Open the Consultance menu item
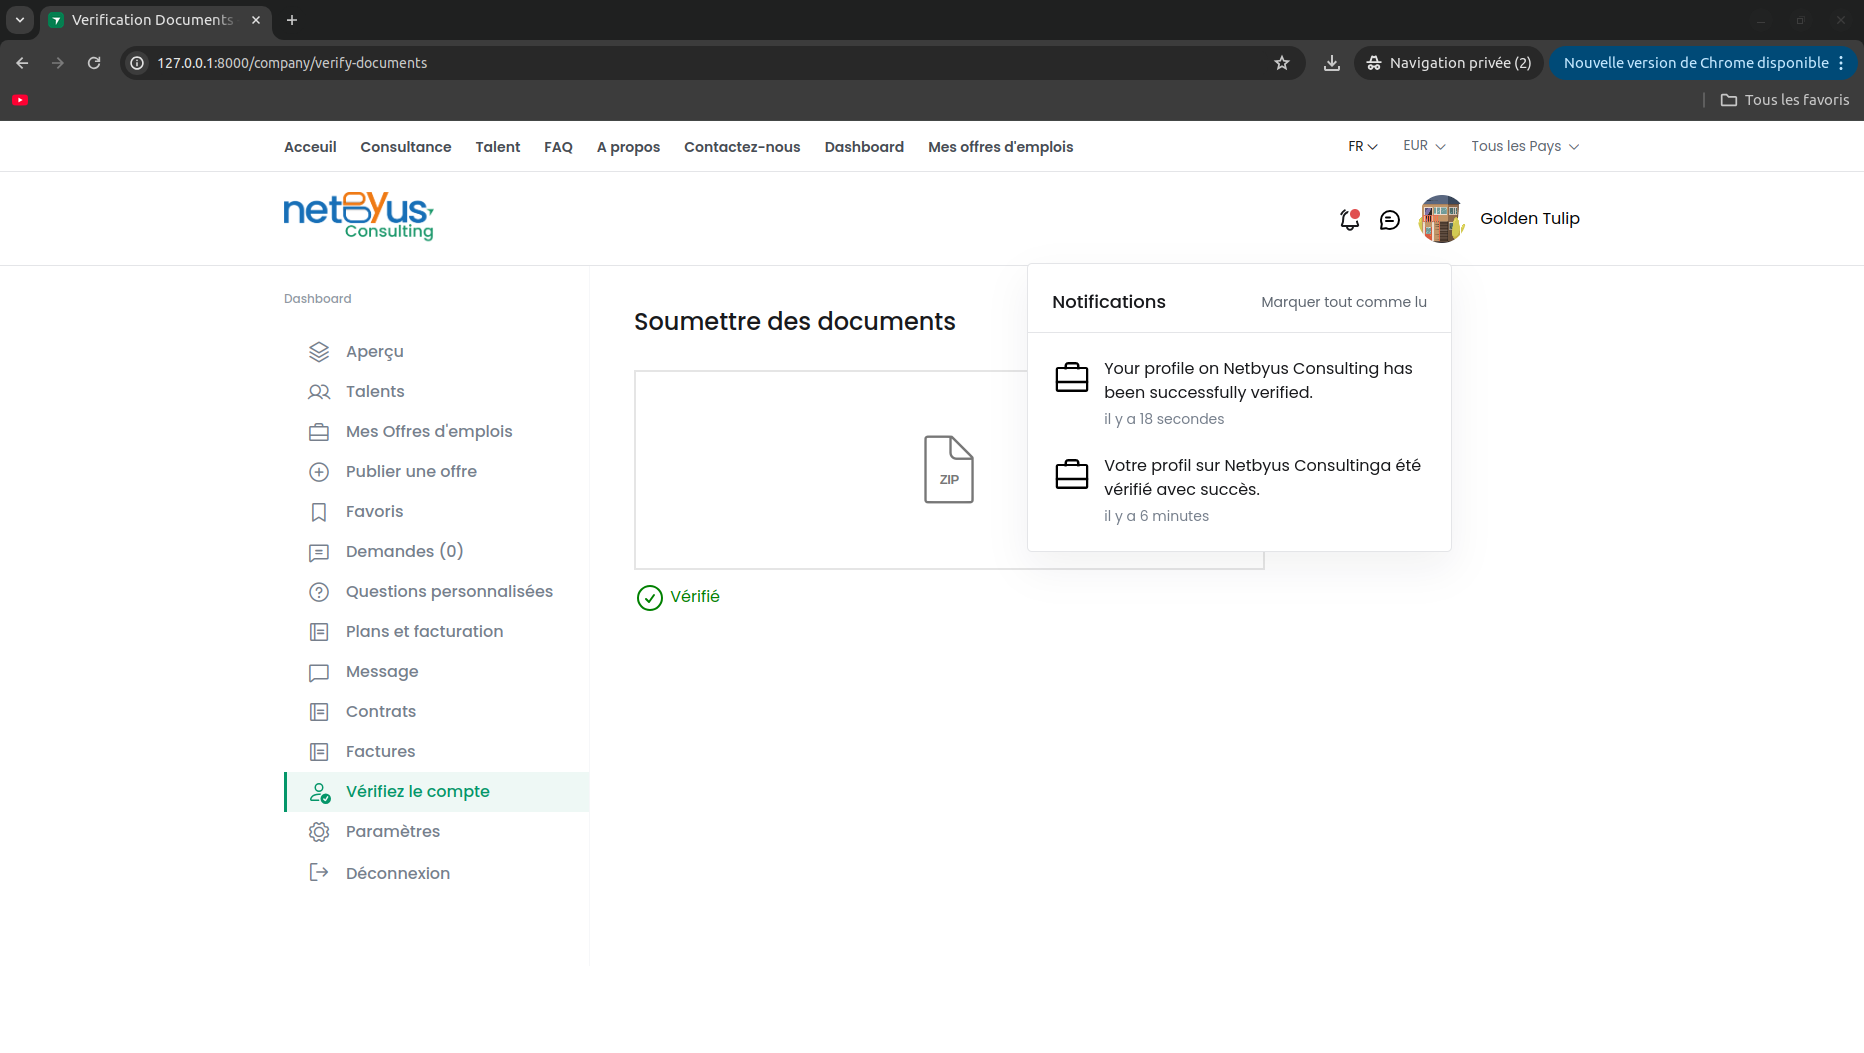1864x1053 pixels. pyautogui.click(x=406, y=147)
